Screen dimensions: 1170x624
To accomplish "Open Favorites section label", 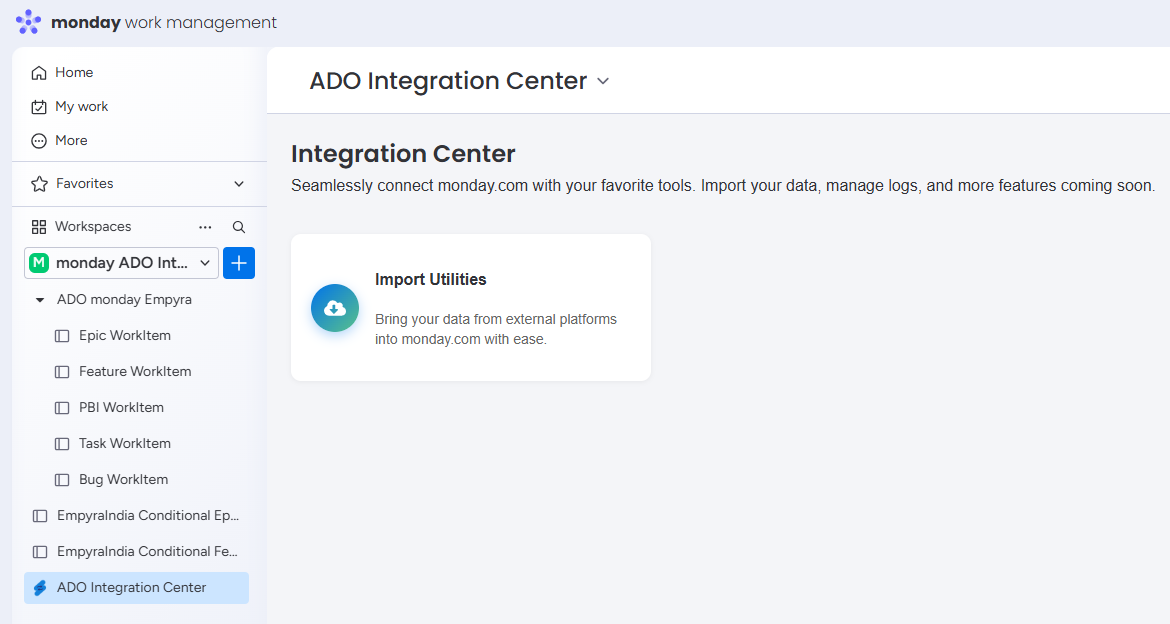I will (84, 184).
